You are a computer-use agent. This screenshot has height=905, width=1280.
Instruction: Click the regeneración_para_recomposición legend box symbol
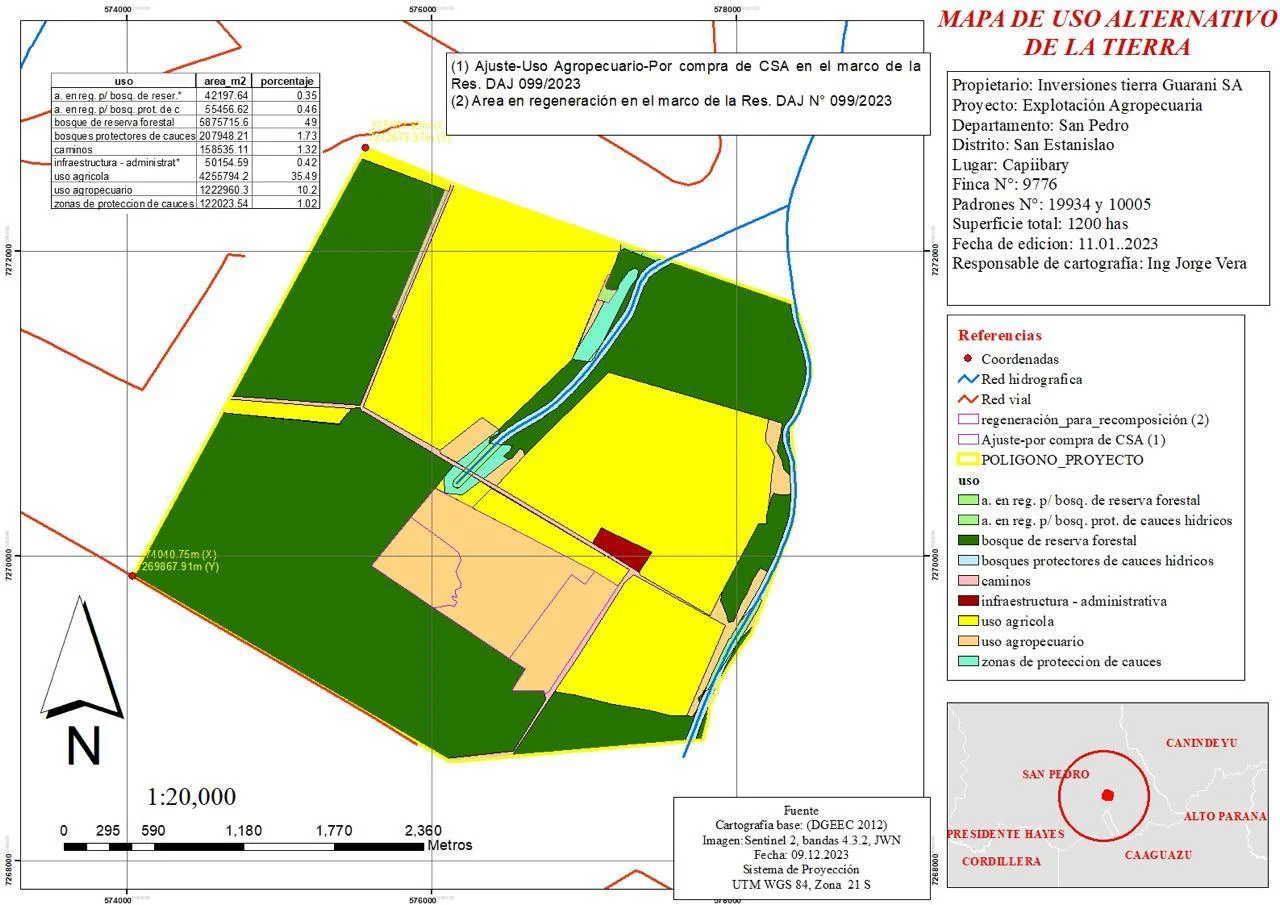pos(967,420)
